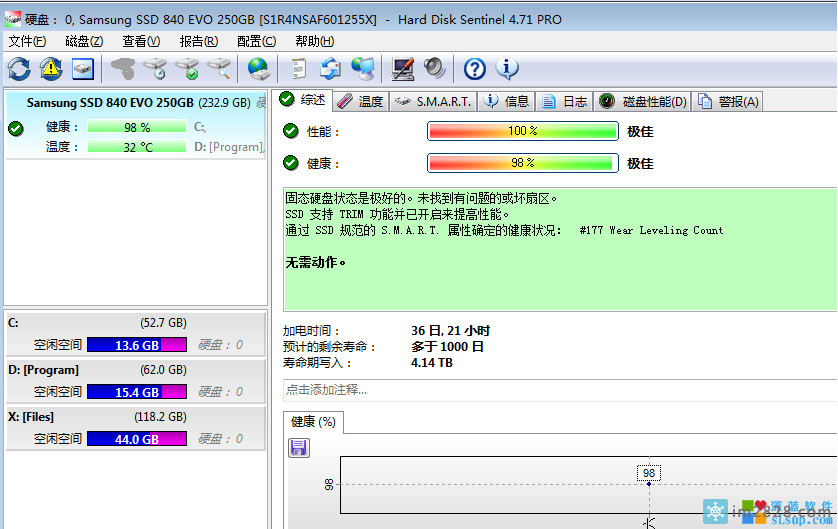Click the disk with green checkmark icon
Screen dimensions: 838x529
(x=188, y=69)
